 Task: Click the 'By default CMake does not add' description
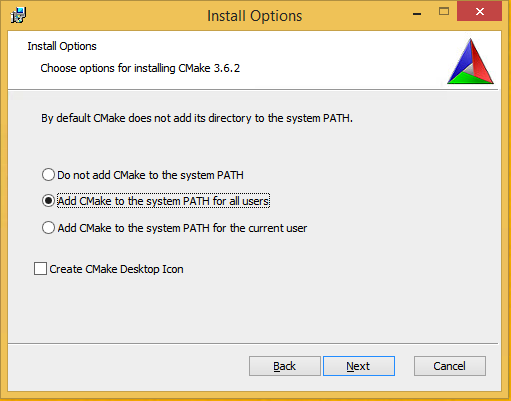pos(197,118)
